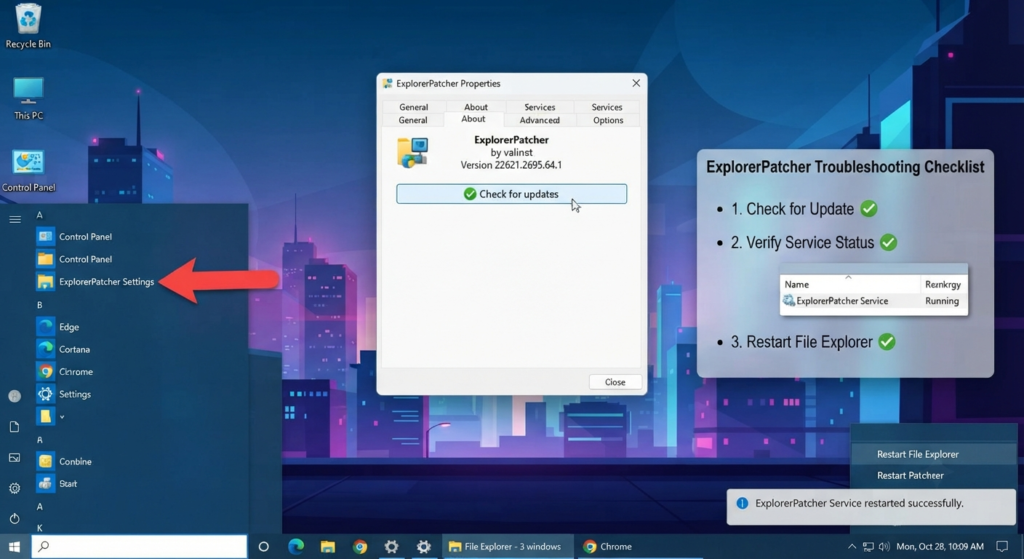
Task: Expand the Start menu hamburger button
Action: [15, 219]
